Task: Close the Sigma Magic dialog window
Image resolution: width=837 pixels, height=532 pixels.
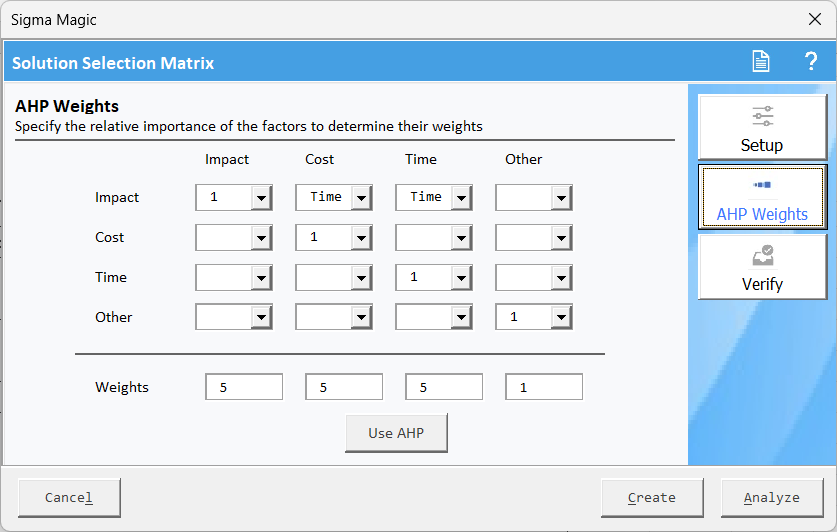Action: click(815, 19)
